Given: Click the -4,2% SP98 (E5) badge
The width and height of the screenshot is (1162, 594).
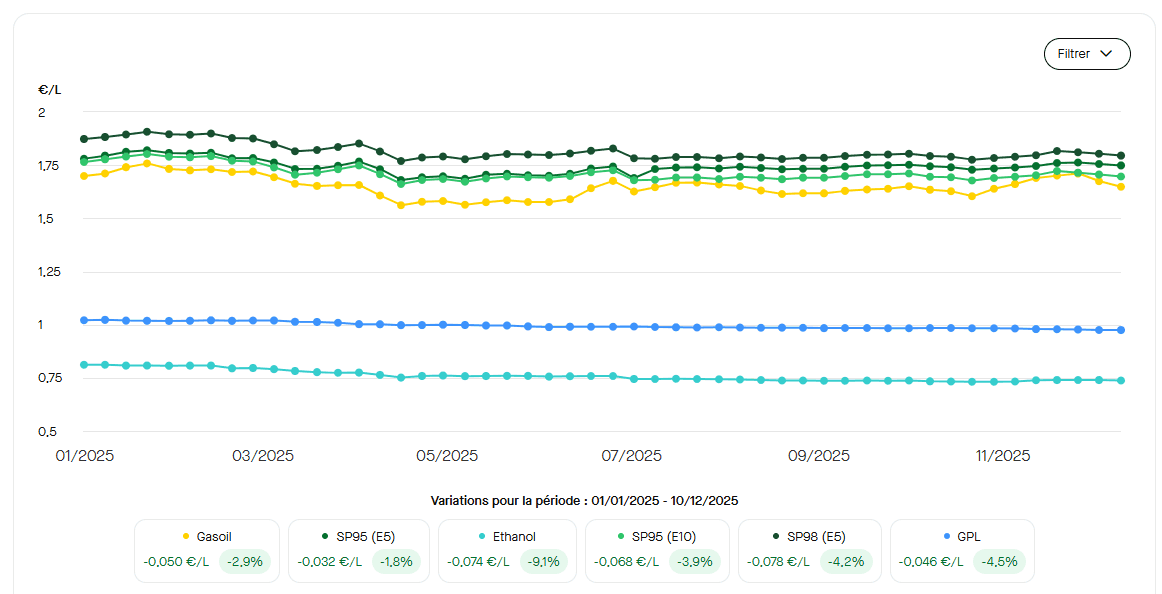Looking at the screenshot, I should coord(846,562).
